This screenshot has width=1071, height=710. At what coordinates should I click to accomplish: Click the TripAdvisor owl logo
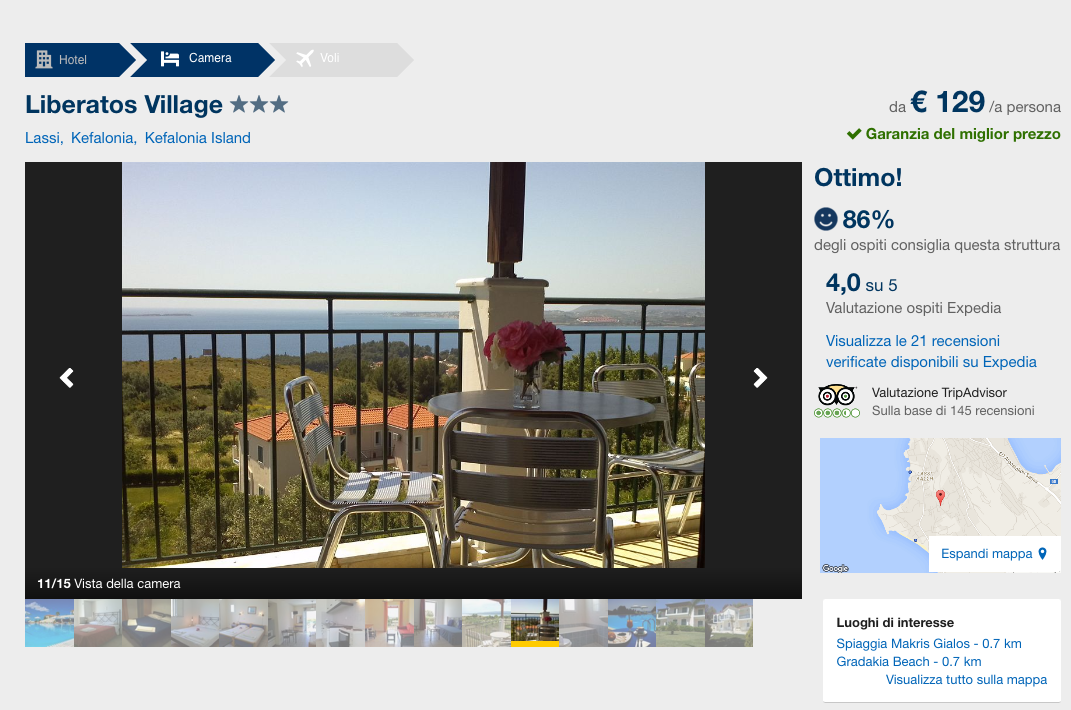(837, 395)
